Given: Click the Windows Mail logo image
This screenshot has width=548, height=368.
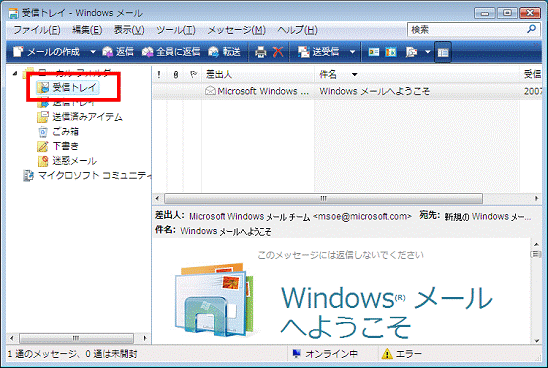Looking at the screenshot, I should 214,300.
